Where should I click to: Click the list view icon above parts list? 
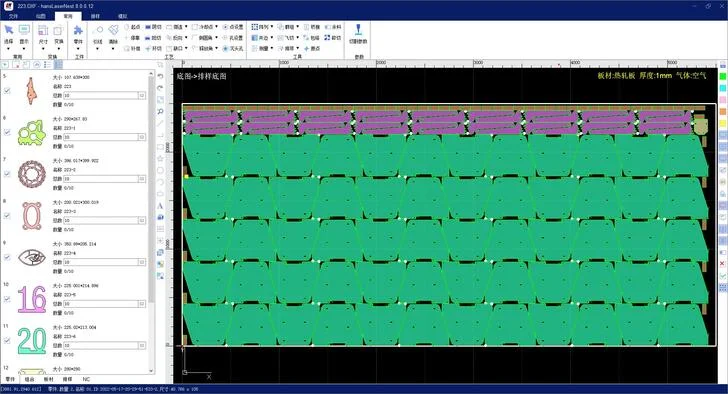(47, 65)
